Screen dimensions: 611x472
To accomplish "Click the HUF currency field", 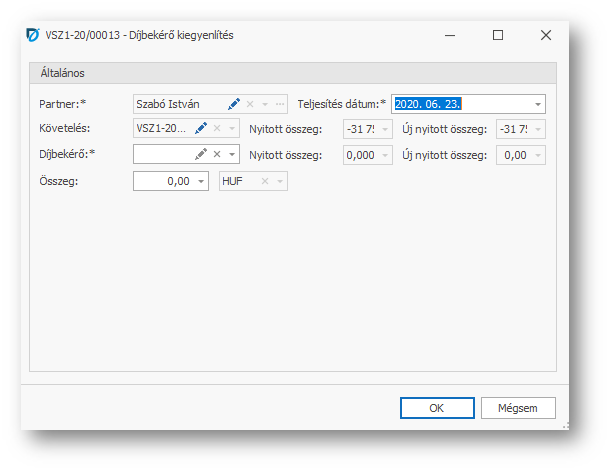I will point(238,181).
